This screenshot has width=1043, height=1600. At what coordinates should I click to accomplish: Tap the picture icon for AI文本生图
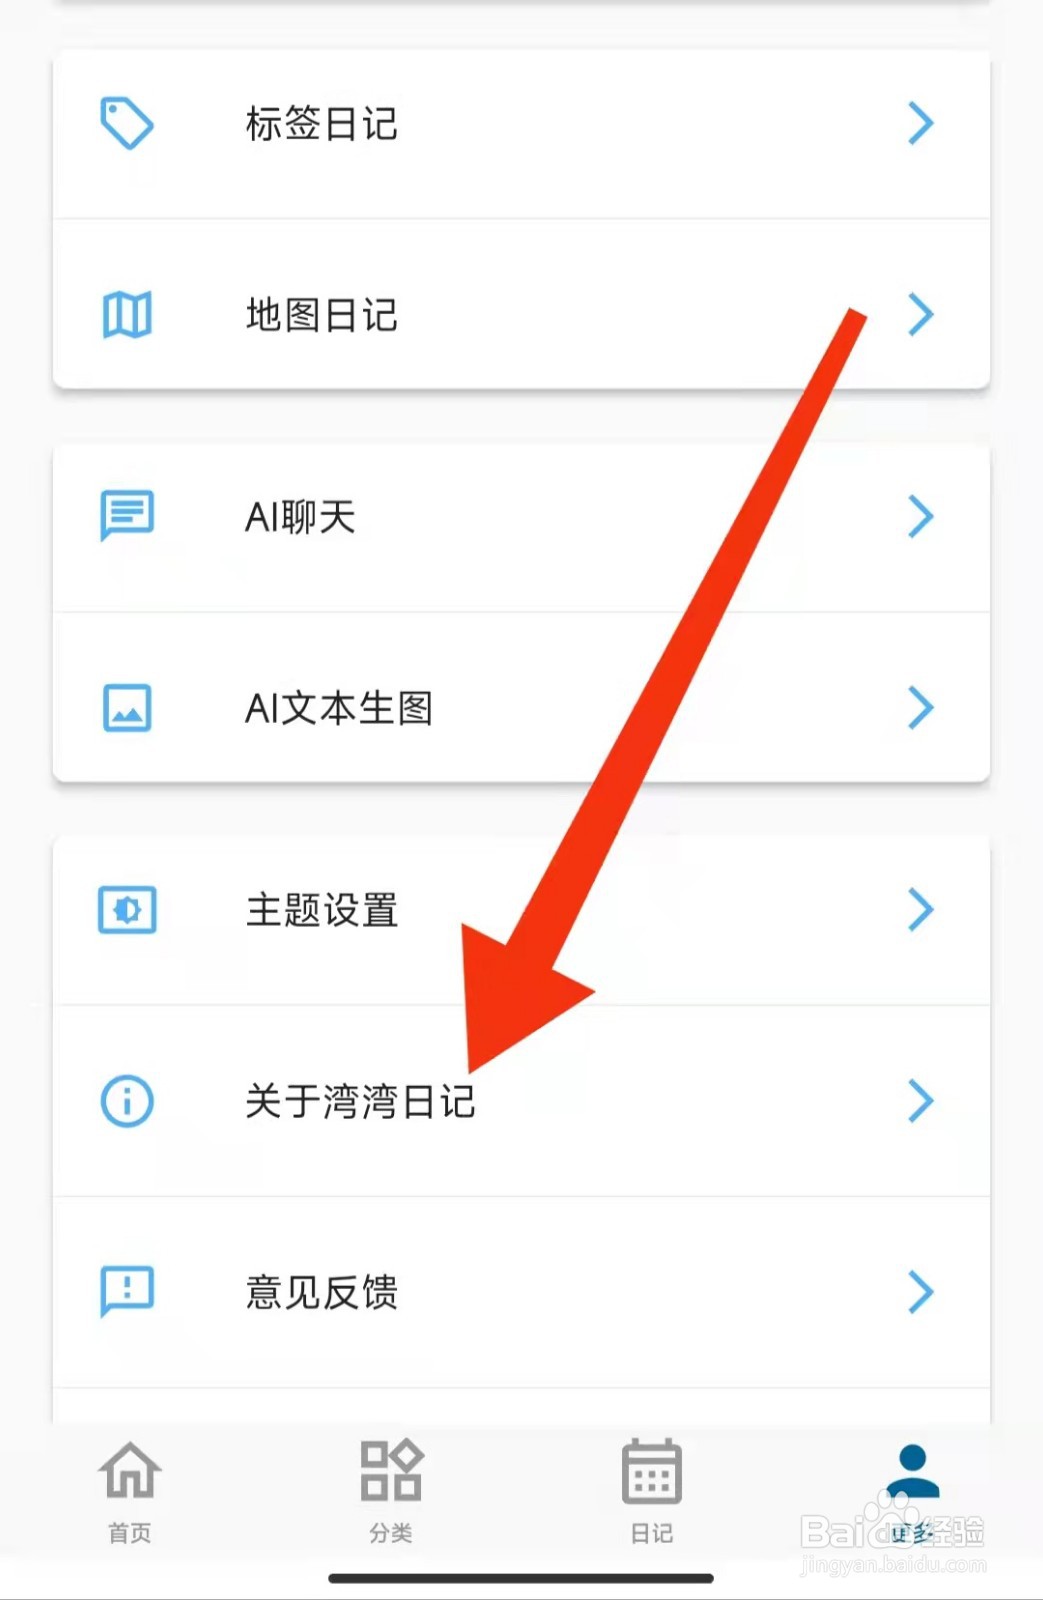tap(127, 708)
